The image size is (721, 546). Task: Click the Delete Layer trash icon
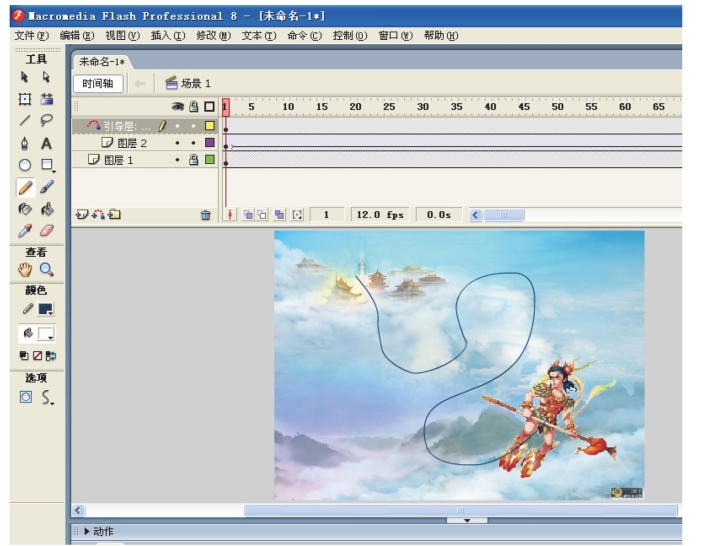tap(206, 215)
